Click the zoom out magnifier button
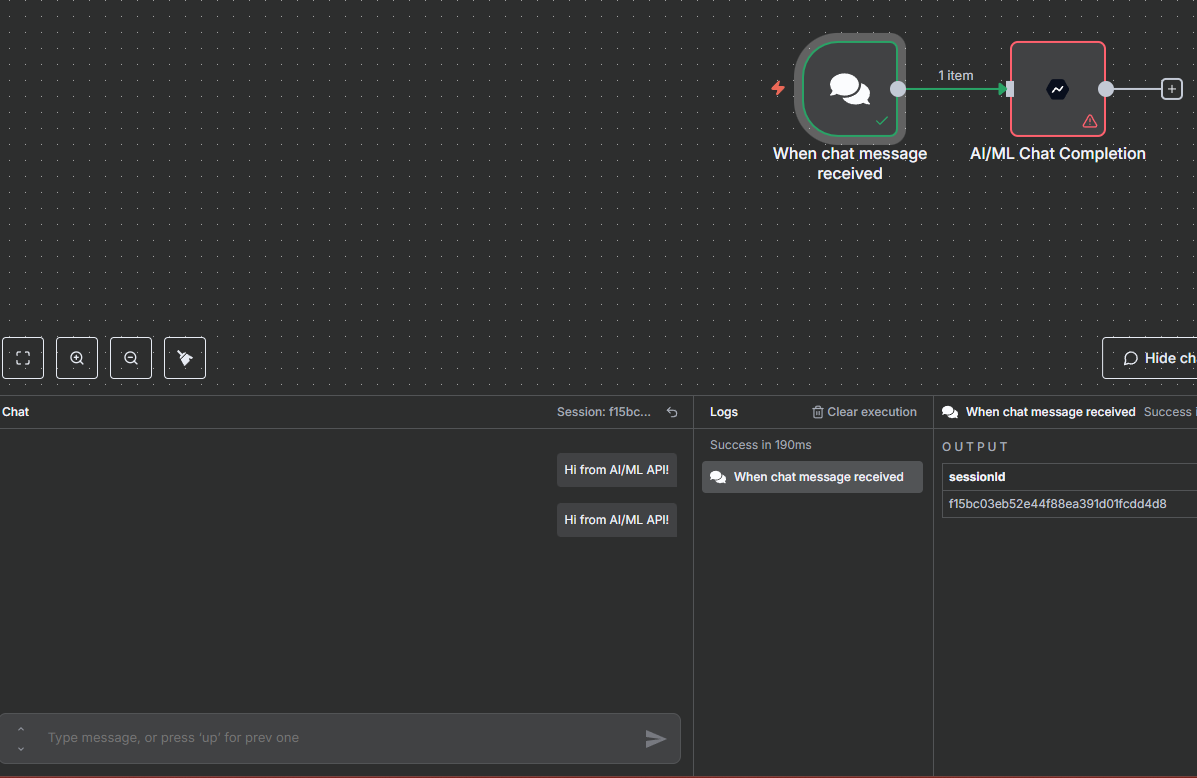The image size is (1197, 778). pyautogui.click(x=131, y=358)
